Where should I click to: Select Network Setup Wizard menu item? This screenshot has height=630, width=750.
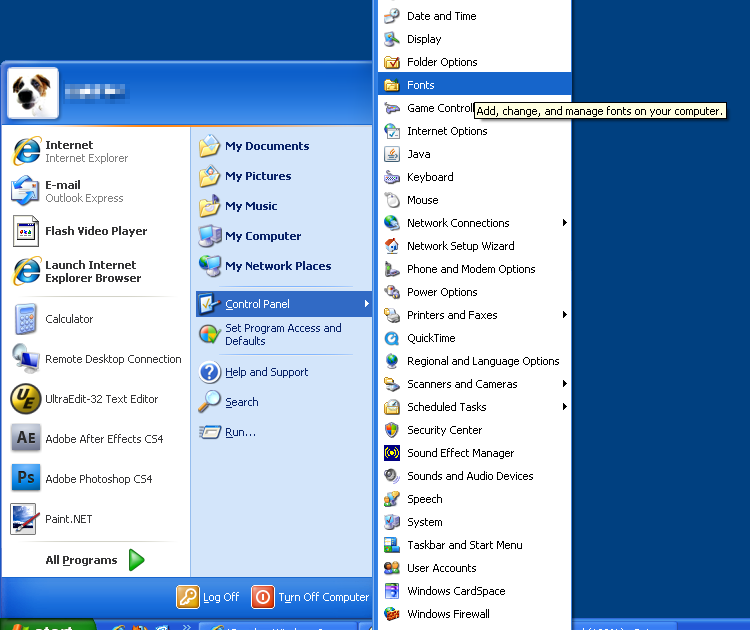474,246
